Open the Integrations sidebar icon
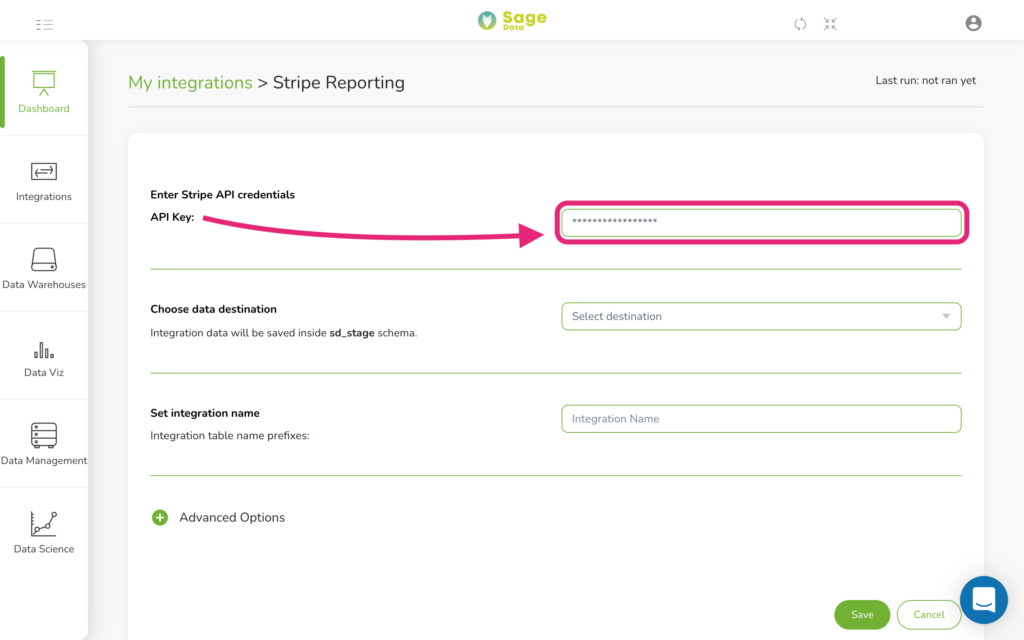The image size is (1024, 640). pyautogui.click(x=44, y=171)
